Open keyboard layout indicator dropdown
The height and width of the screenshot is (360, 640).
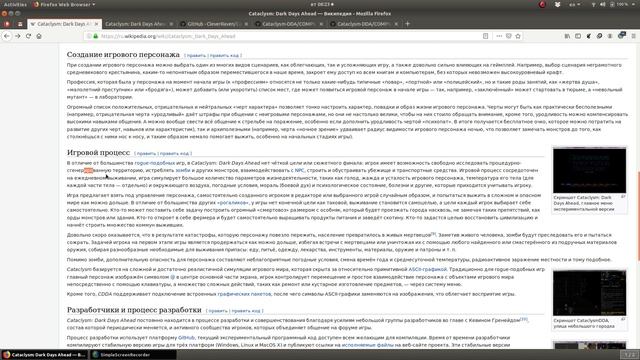pyautogui.click(x=574, y=4)
